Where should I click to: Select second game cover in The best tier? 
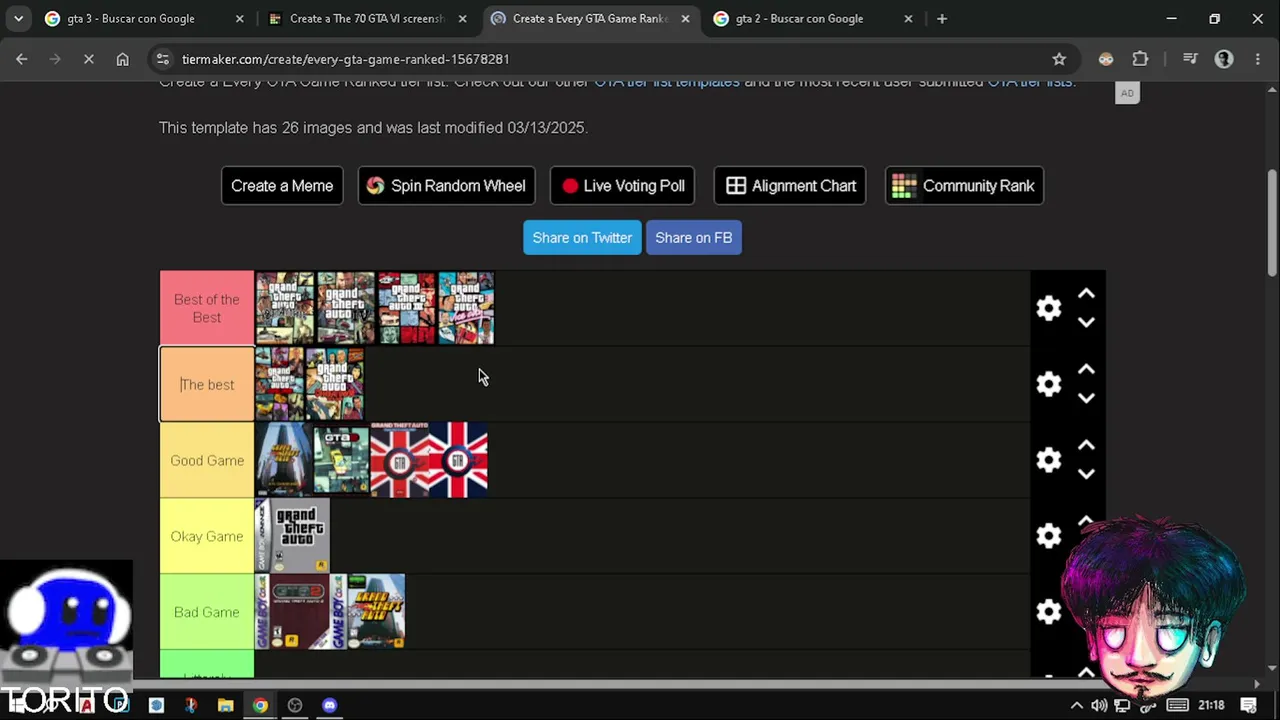click(x=335, y=384)
